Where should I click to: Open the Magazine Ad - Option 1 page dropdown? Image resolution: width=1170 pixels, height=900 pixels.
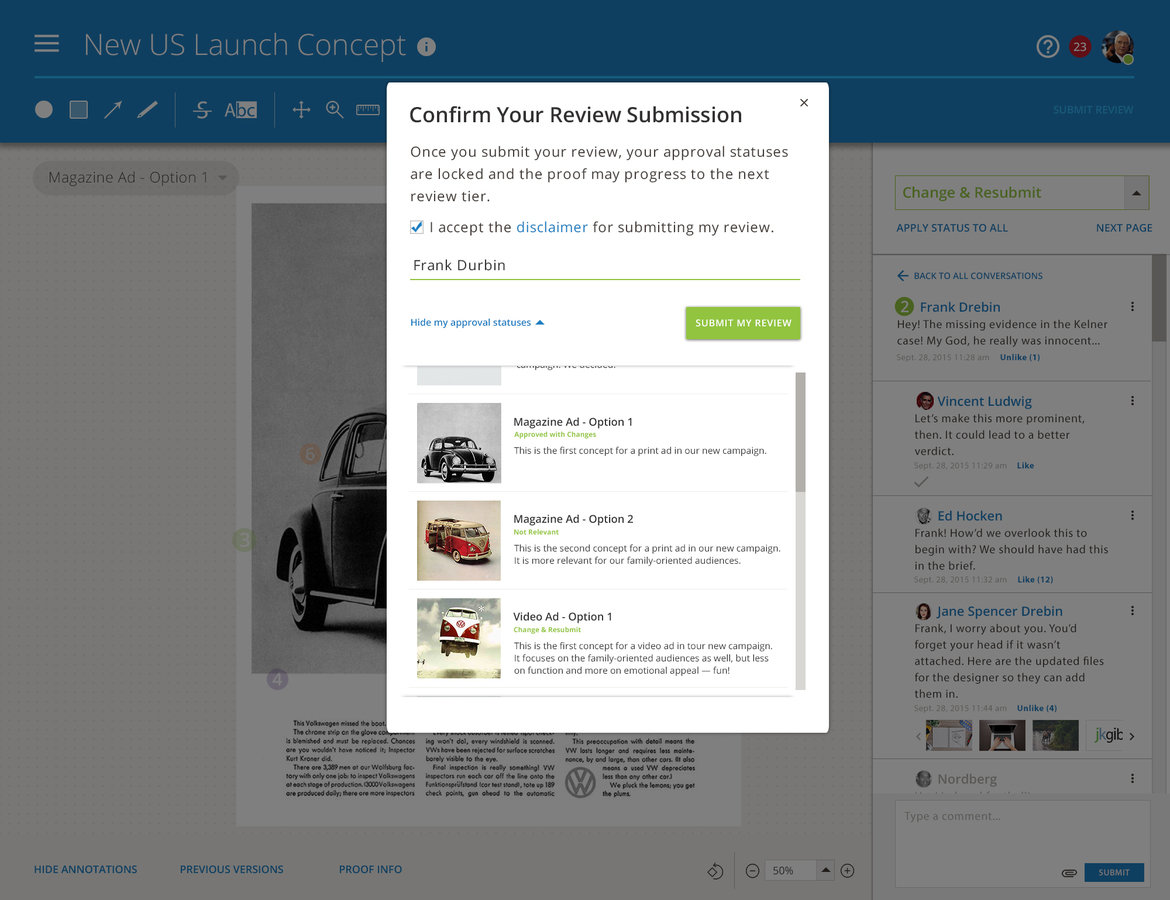click(136, 178)
